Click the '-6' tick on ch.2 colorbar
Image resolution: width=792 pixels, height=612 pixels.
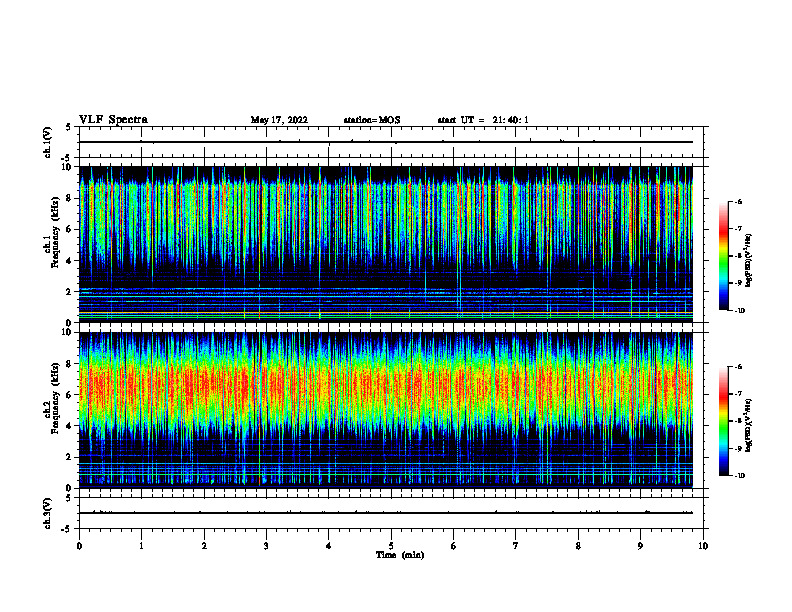739,367
